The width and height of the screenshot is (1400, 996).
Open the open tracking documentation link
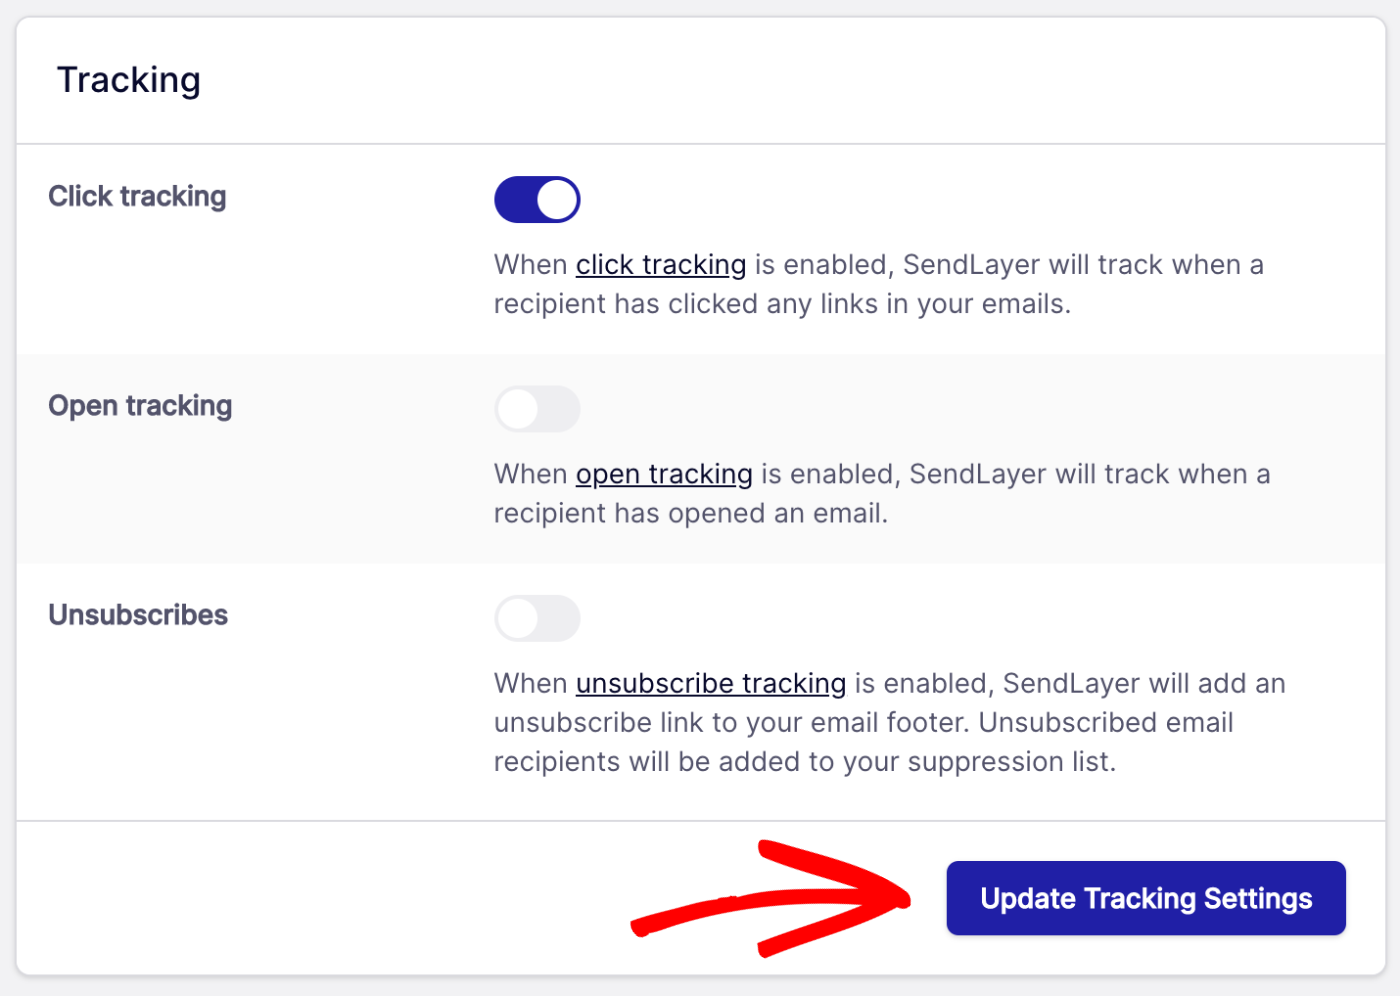pos(663,473)
